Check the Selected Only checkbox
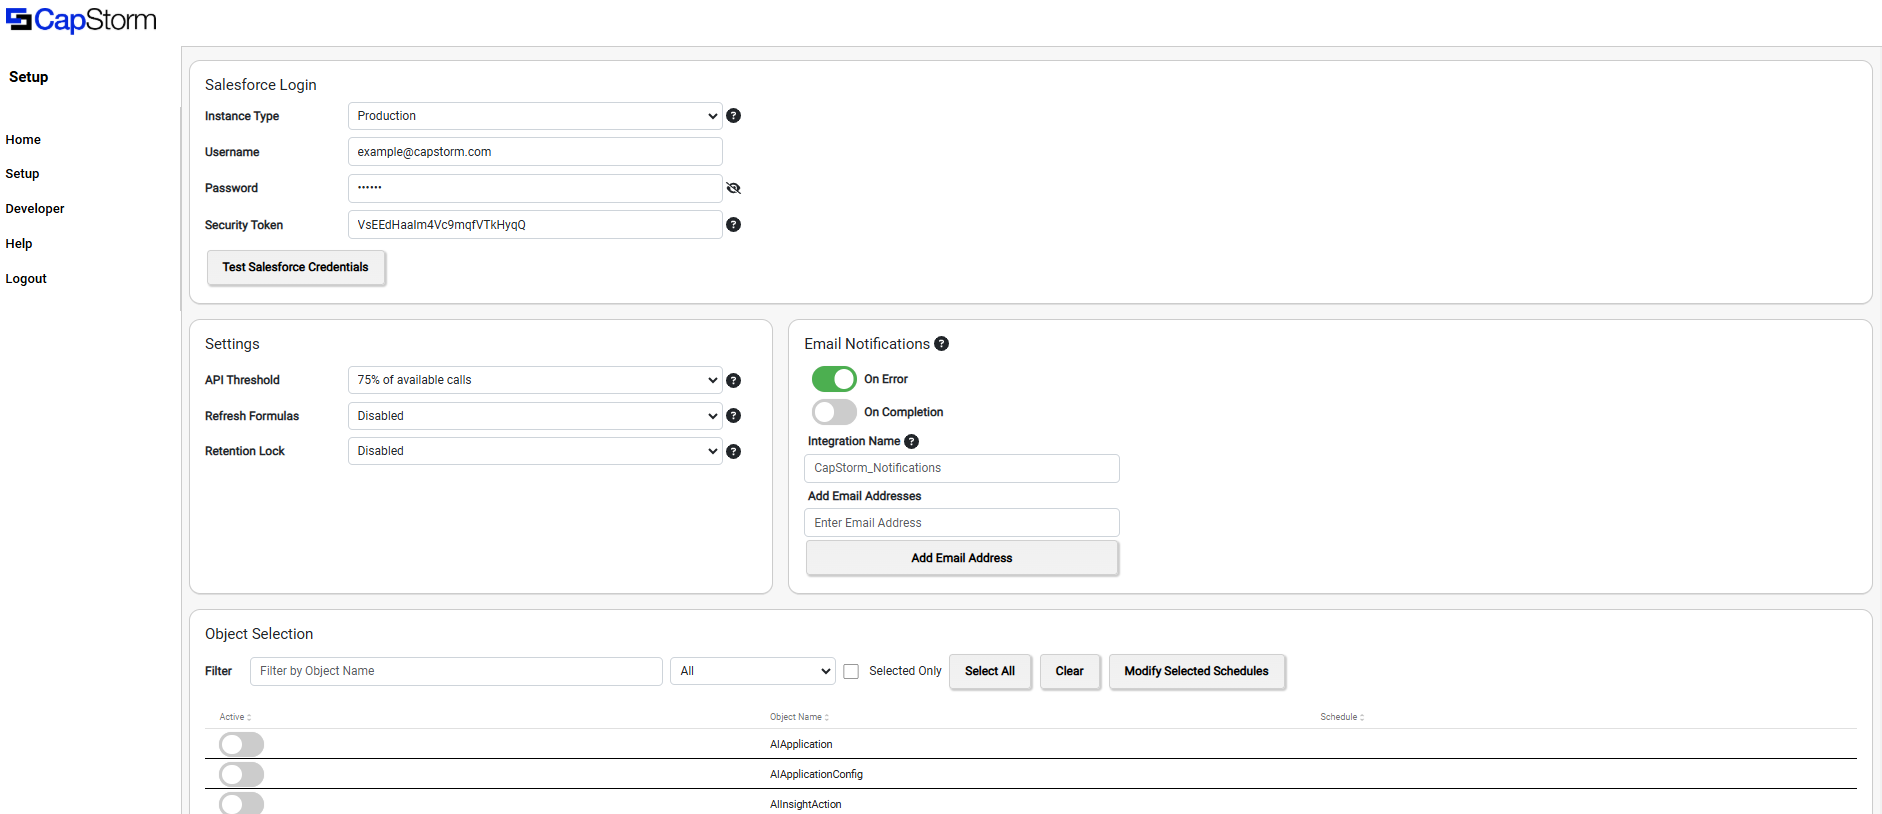The width and height of the screenshot is (1882, 814). tap(851, 672)
